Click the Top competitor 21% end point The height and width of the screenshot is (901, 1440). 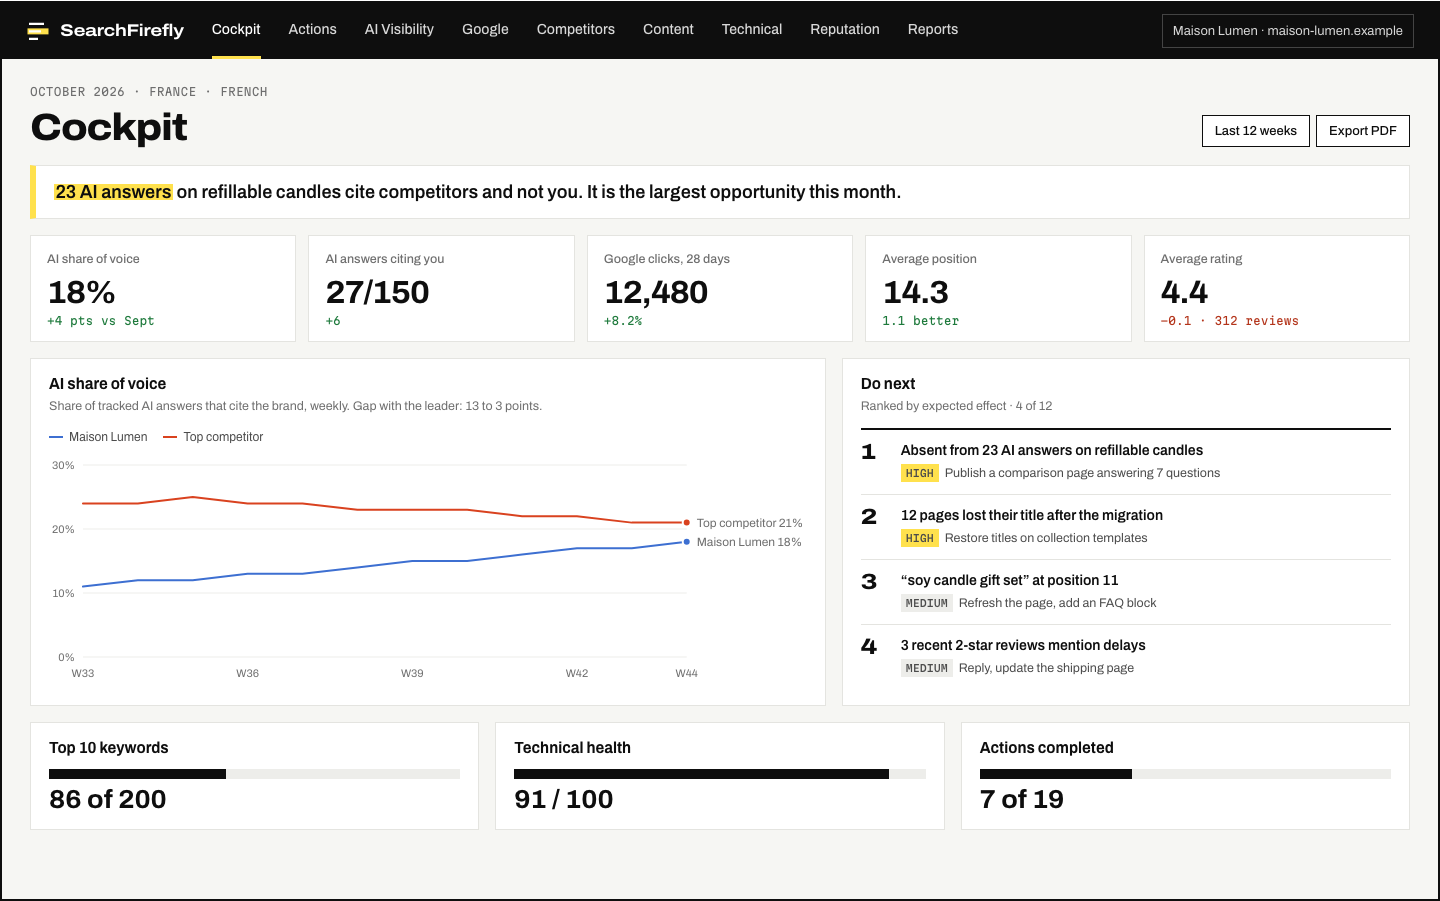[686, 522]
